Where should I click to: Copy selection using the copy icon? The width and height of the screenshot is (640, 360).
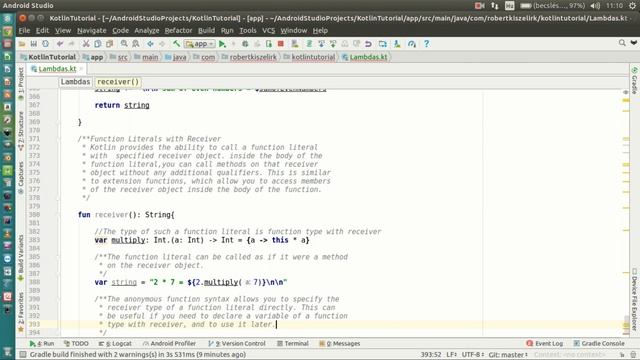tap(98, 44)
